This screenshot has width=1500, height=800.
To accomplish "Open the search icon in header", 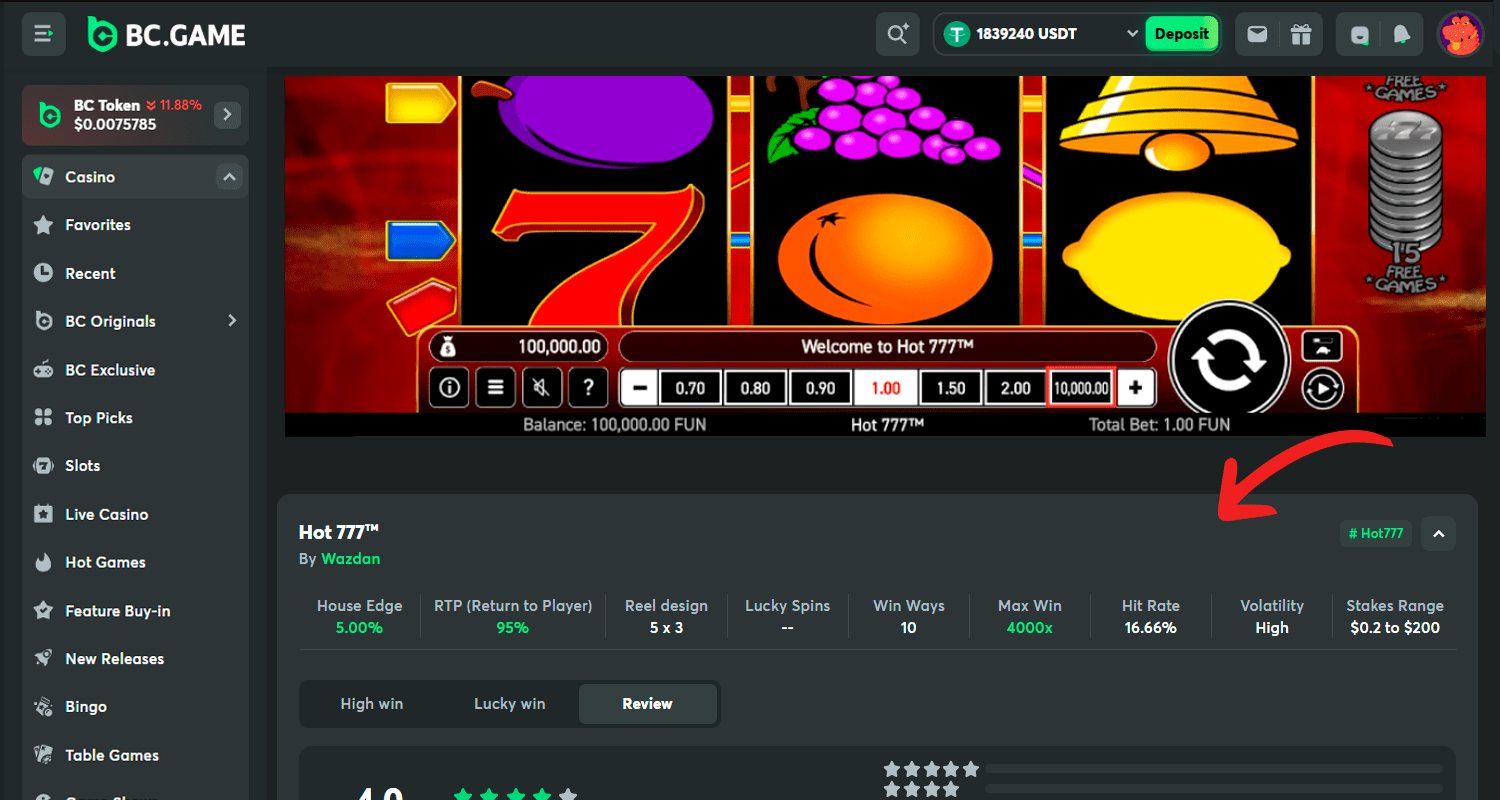I will 898,34.
